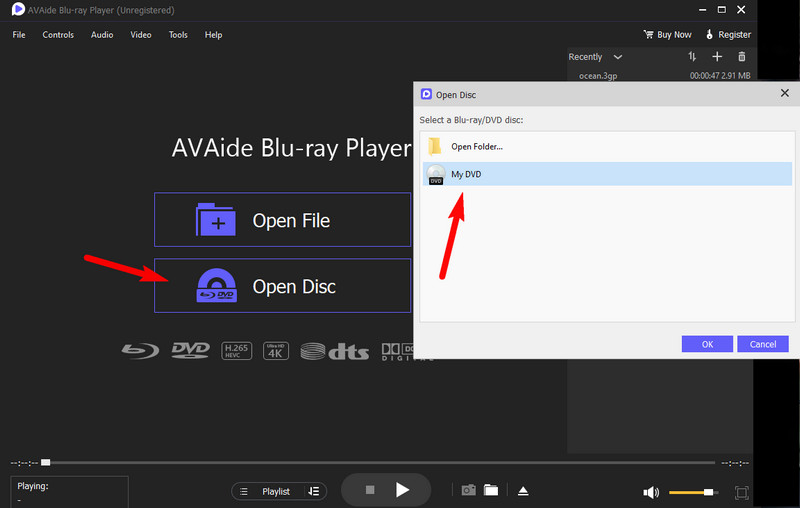Click the playlist sort order icon
Viewport: 800px width, 508px height.
[692, 57]
